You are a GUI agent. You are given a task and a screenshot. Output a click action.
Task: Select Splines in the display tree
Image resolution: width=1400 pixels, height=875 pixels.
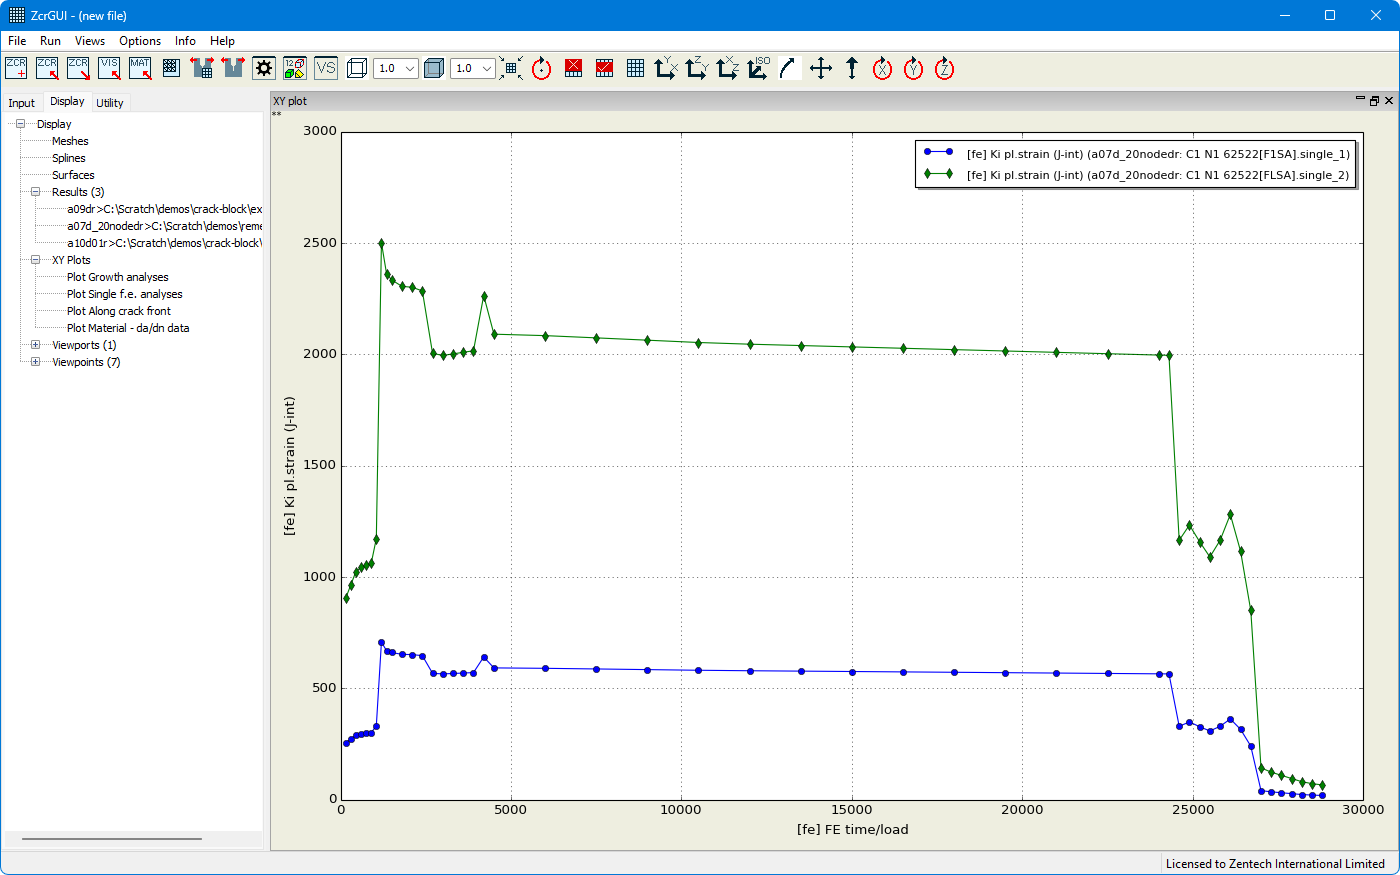click(x=69, y=158)
